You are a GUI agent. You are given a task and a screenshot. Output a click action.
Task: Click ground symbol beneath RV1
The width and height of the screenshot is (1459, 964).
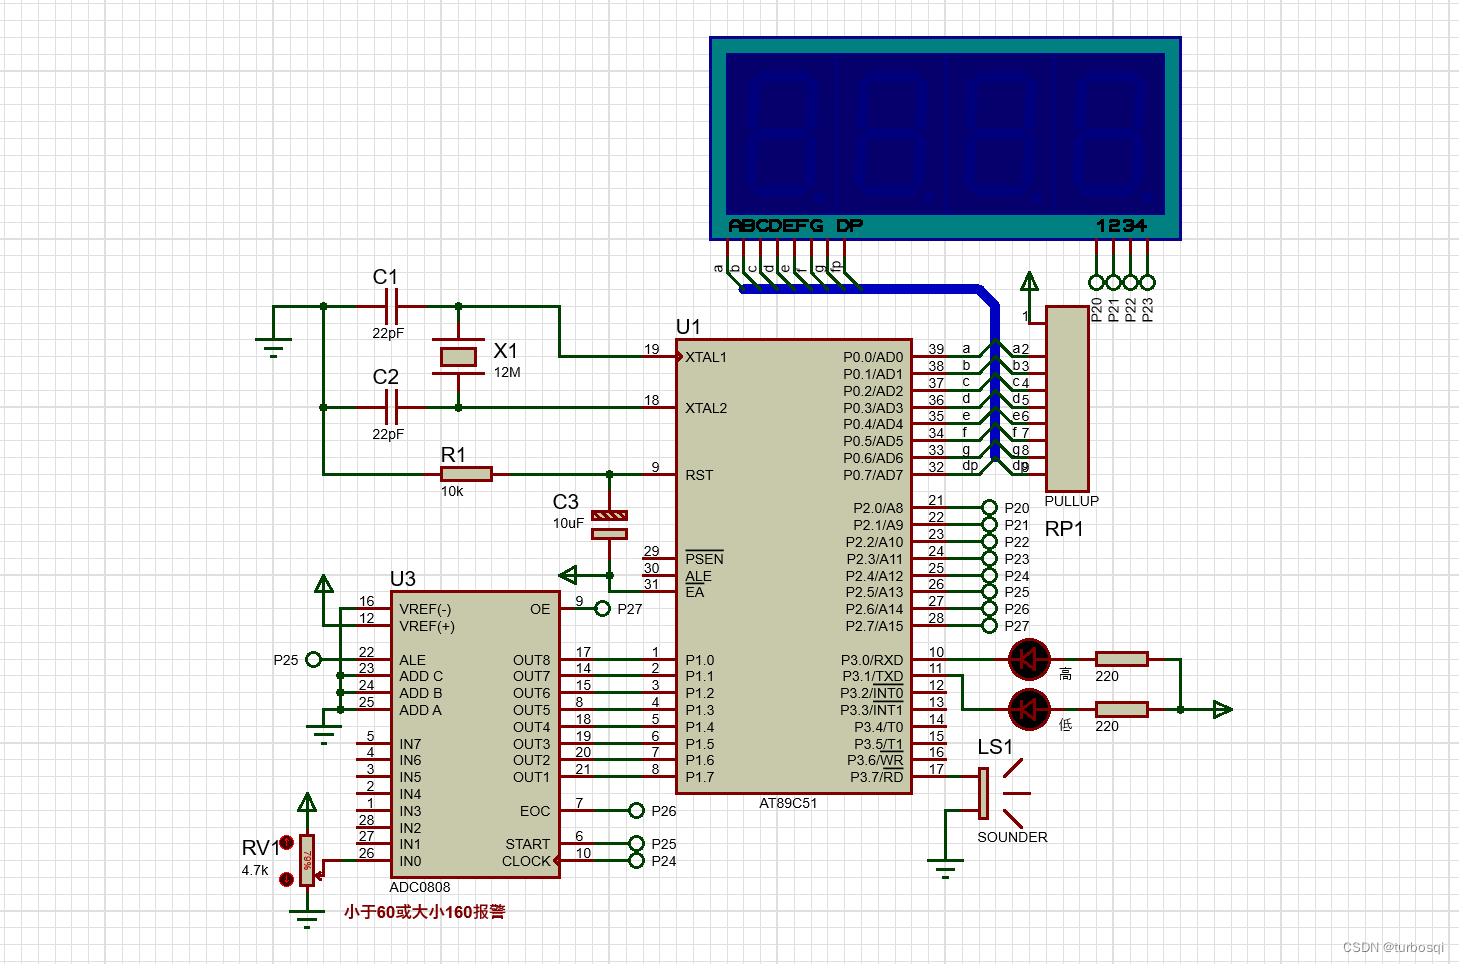[x=307, y=919]
